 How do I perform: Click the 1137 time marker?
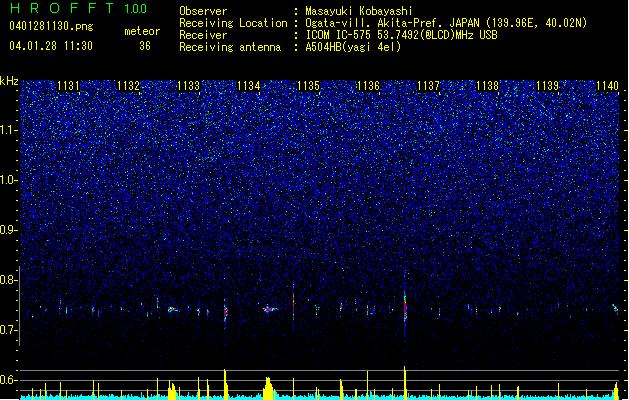point(428,86)
